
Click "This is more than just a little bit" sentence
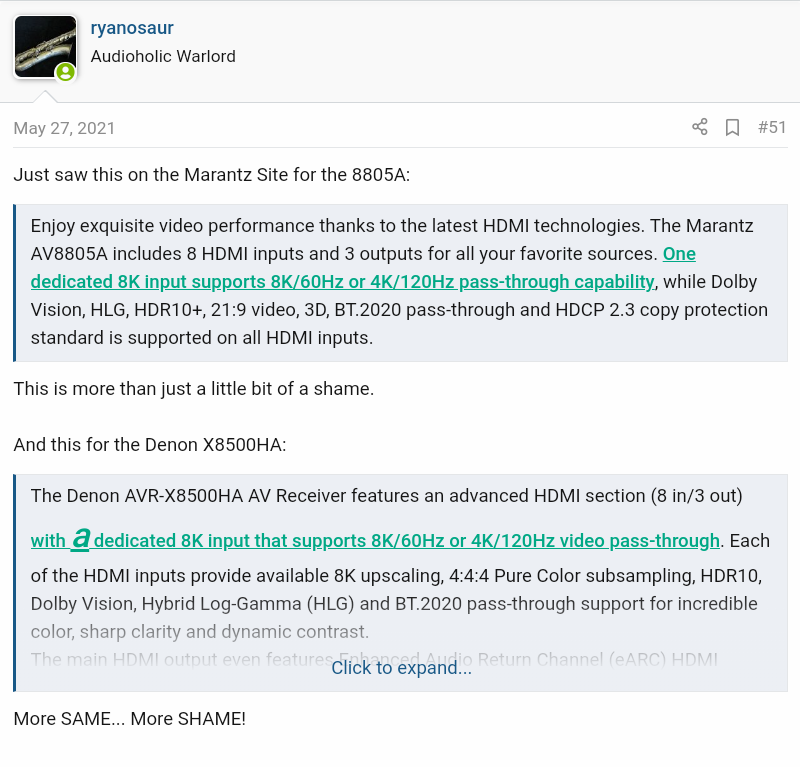point(193,388)
